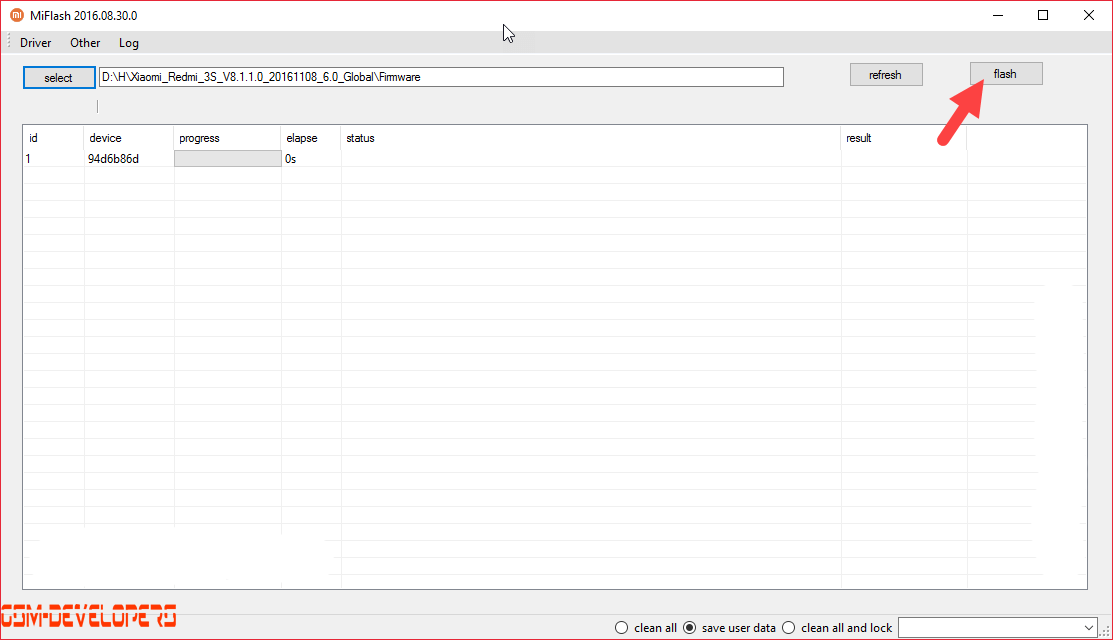1113x640 pixels.
Task: Maximize the MiFlash window
Action: point(1043,15)
